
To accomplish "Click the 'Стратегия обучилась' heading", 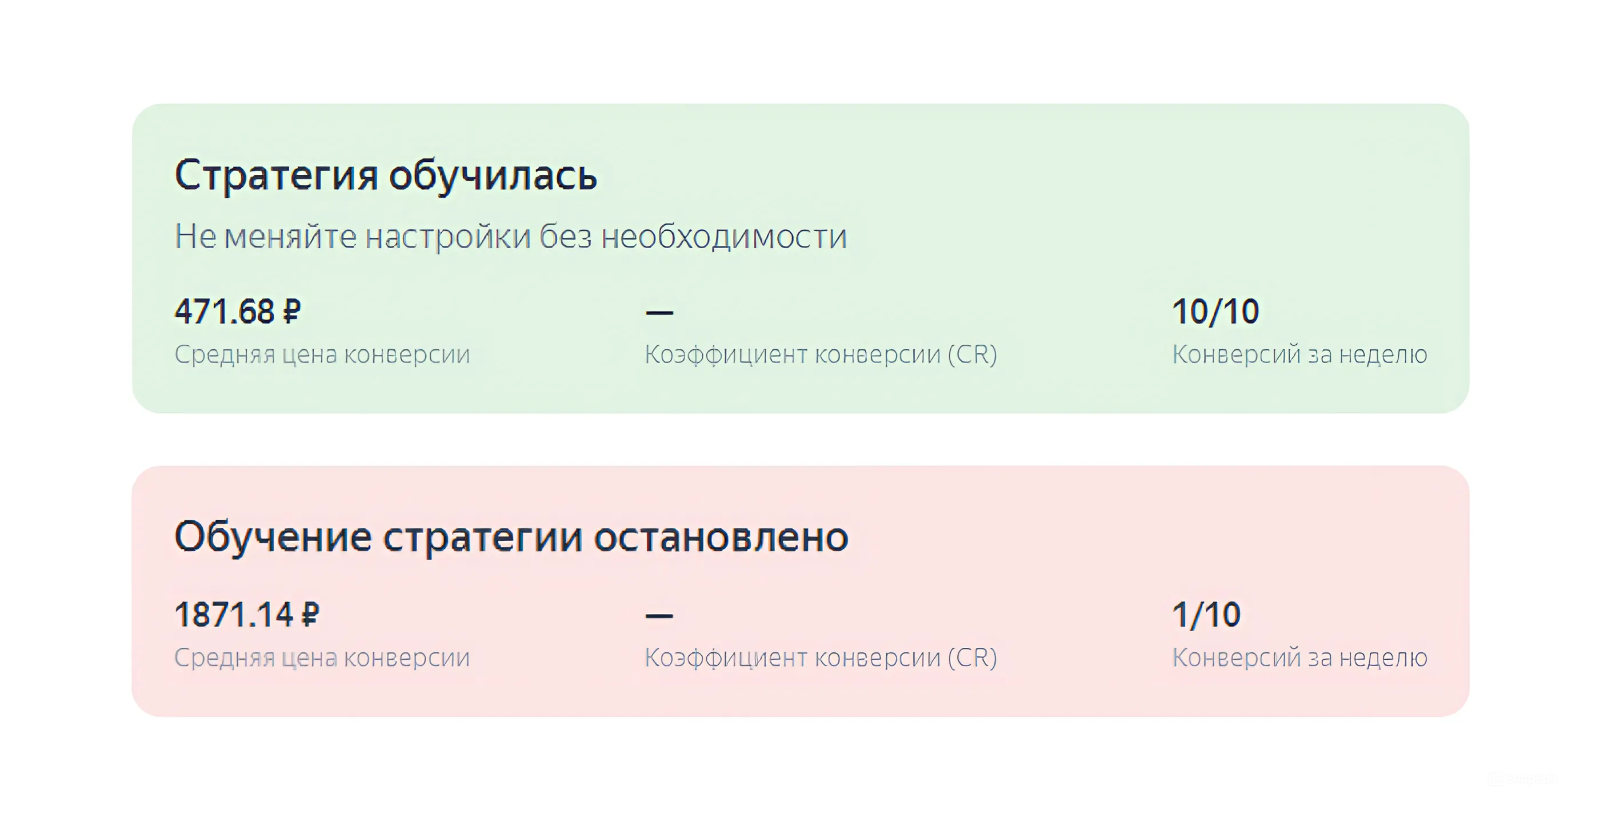I will click(385, 176).
